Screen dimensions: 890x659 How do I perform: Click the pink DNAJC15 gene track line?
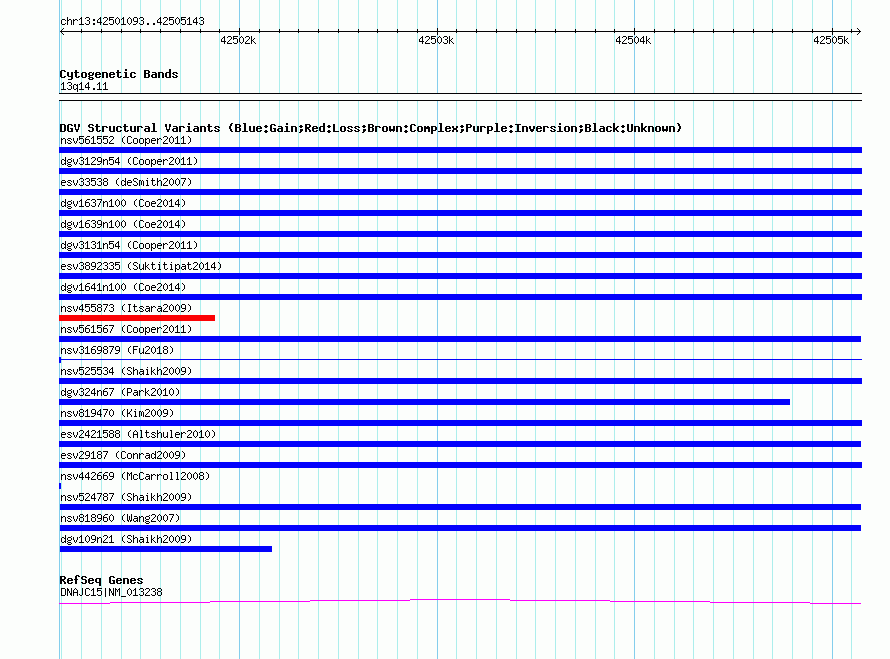tap(460, 601)
